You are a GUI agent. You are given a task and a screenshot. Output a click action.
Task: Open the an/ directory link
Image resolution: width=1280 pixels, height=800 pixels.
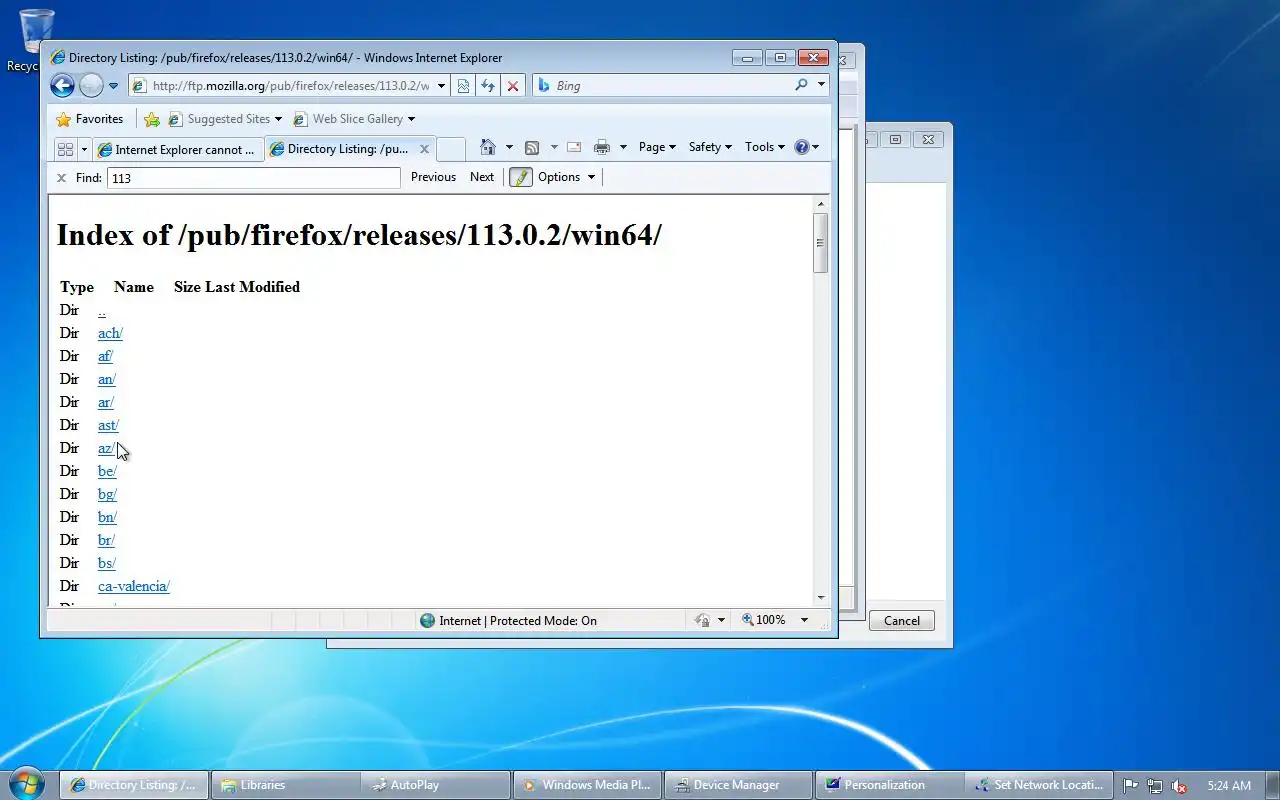pos(107,379)
